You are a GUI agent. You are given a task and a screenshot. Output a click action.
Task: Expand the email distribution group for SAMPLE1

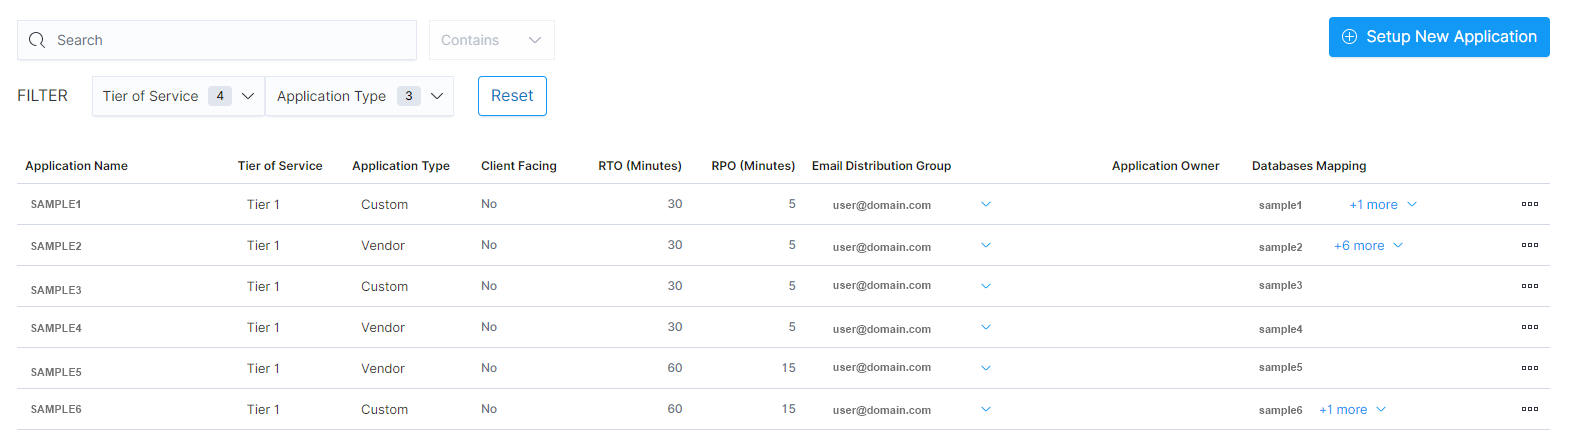tap(986, 204)
